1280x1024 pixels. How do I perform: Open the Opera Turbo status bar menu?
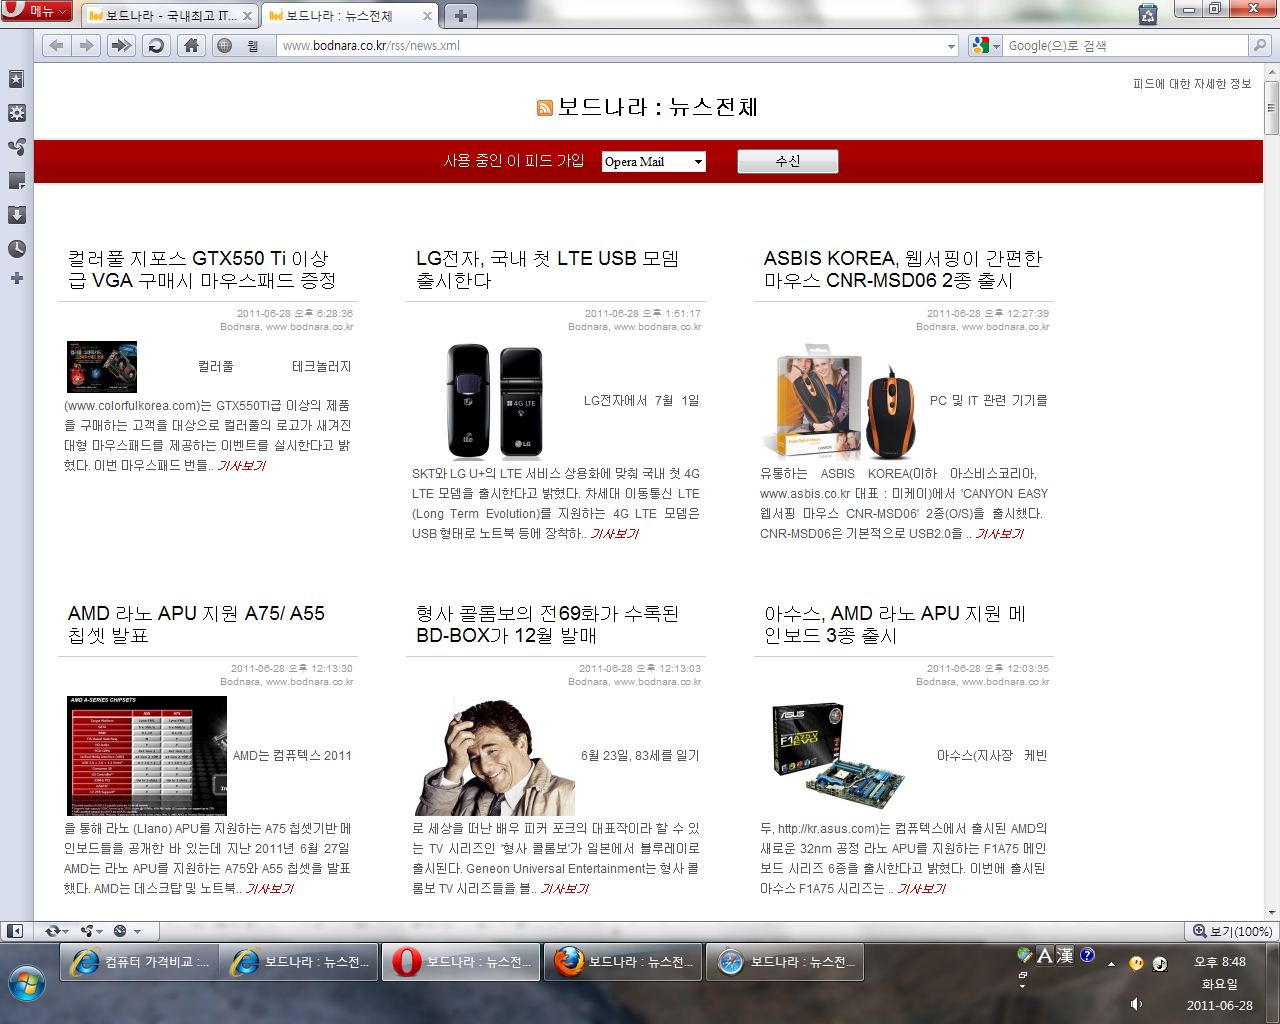tap(127, 931)
